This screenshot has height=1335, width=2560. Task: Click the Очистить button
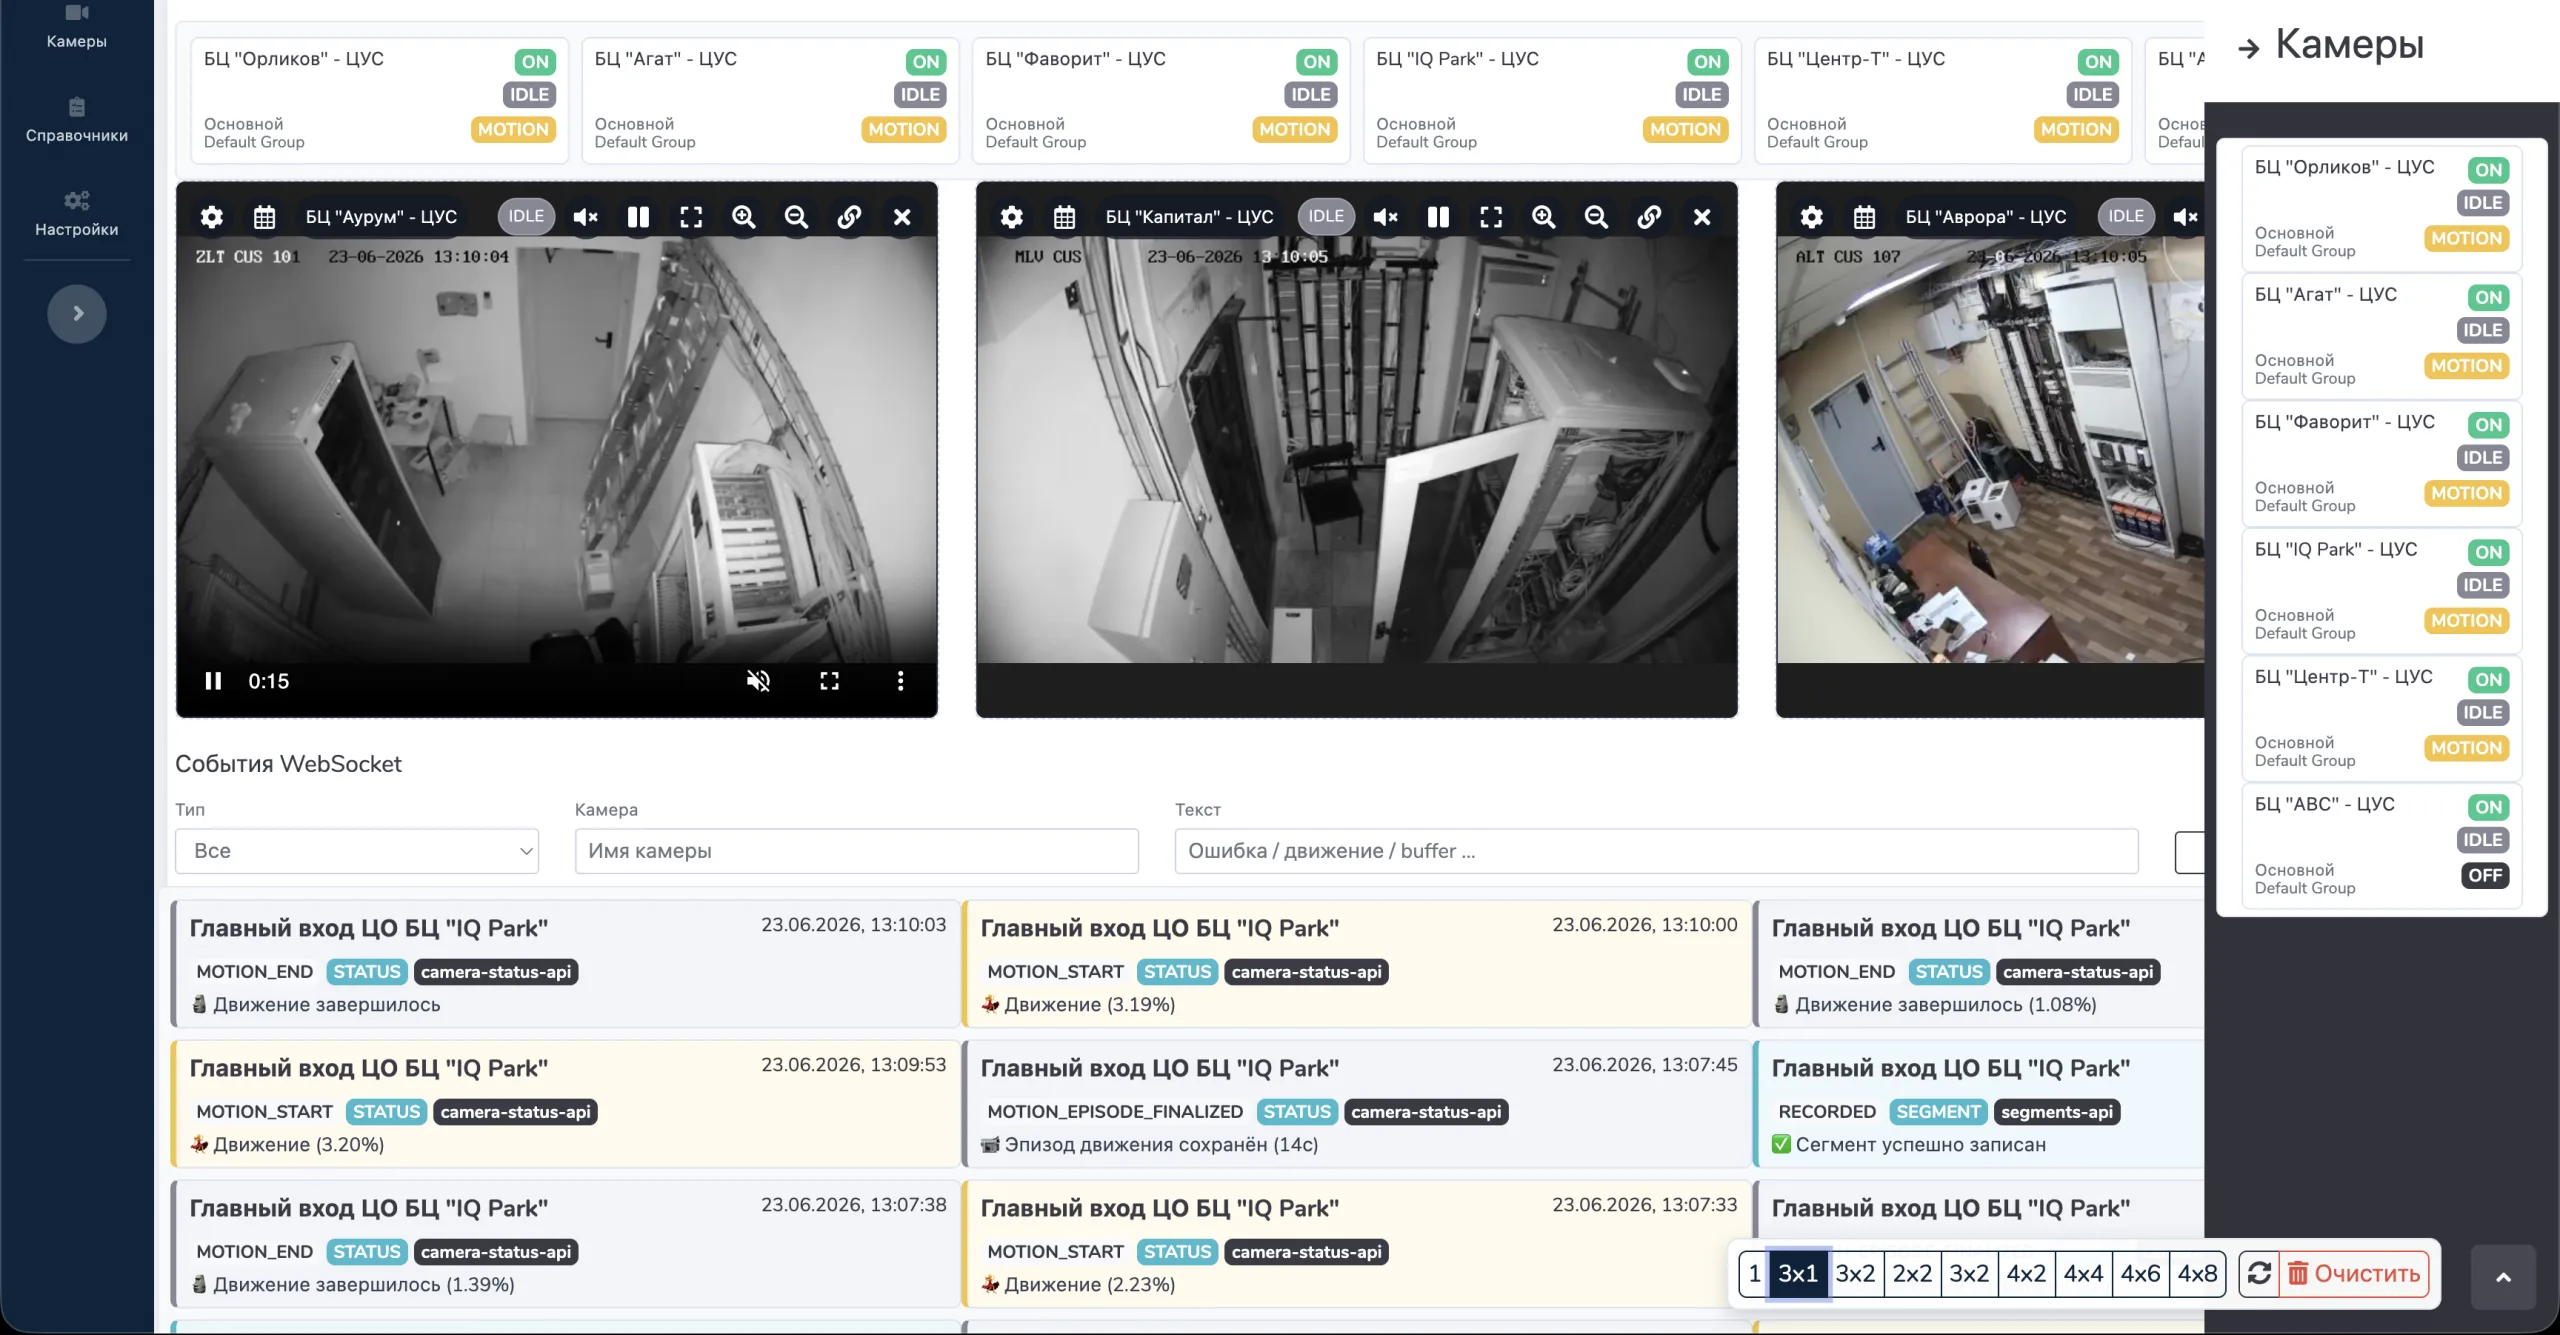coord(2354,1274)
